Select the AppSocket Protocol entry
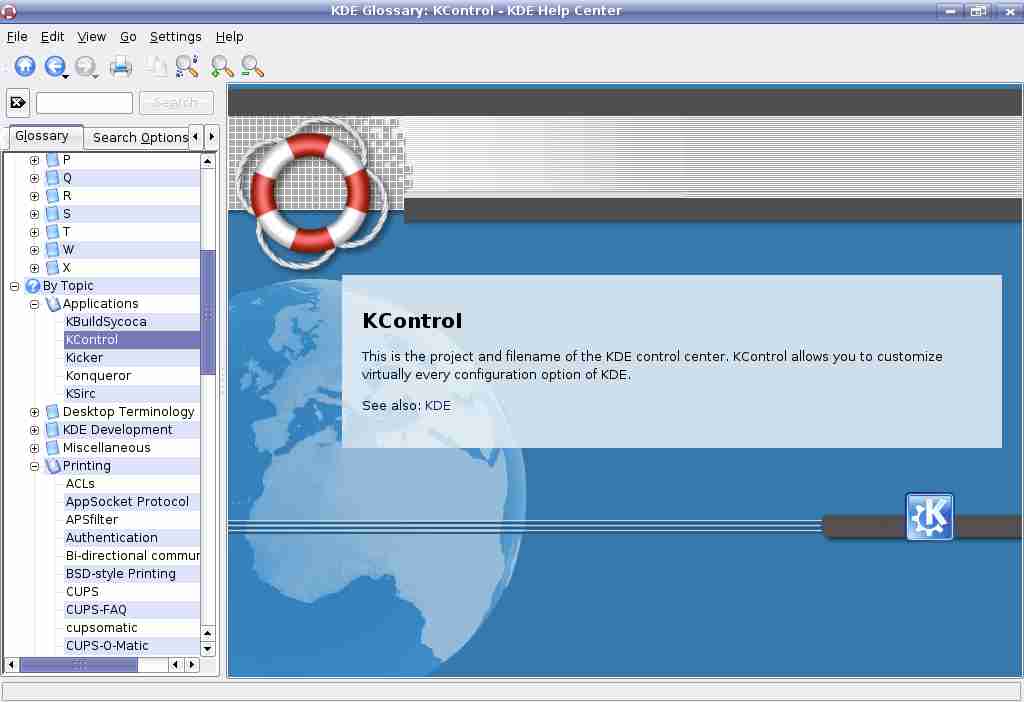 click(x=127, y=502)
